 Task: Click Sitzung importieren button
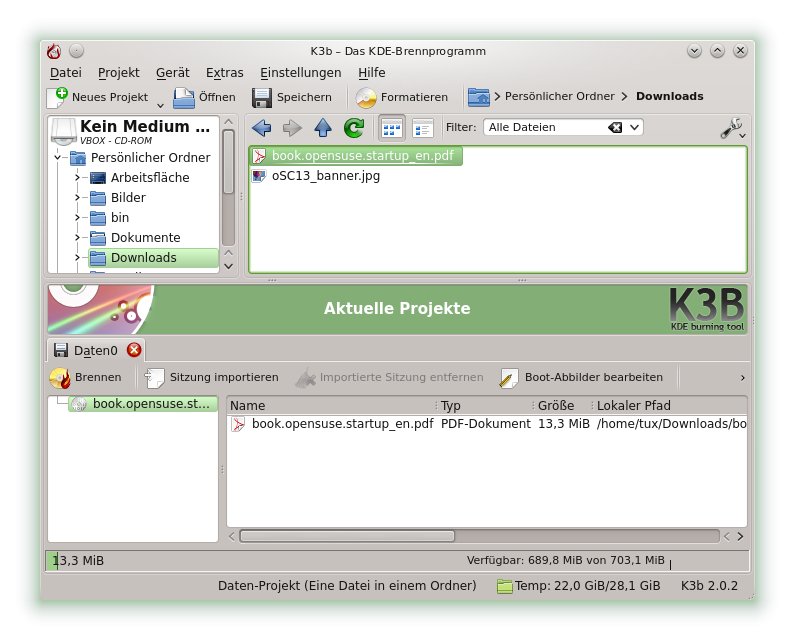tap(212, 378)
